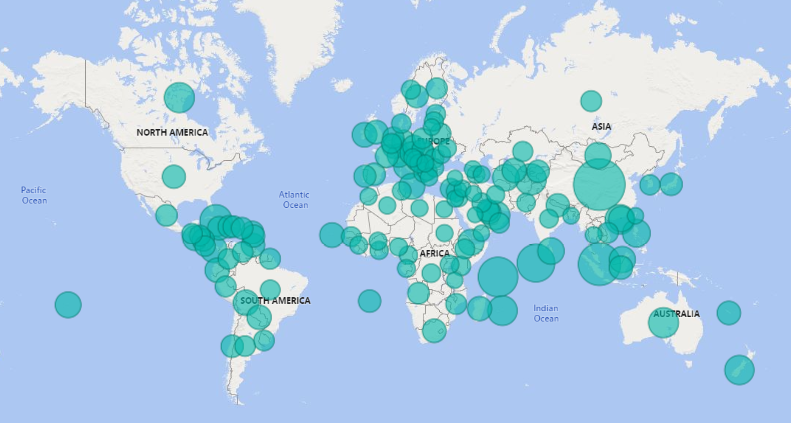Click the NORTH AMERICA continent label
The height and width of the screenshot is (423, 791).
click(172, 133)
